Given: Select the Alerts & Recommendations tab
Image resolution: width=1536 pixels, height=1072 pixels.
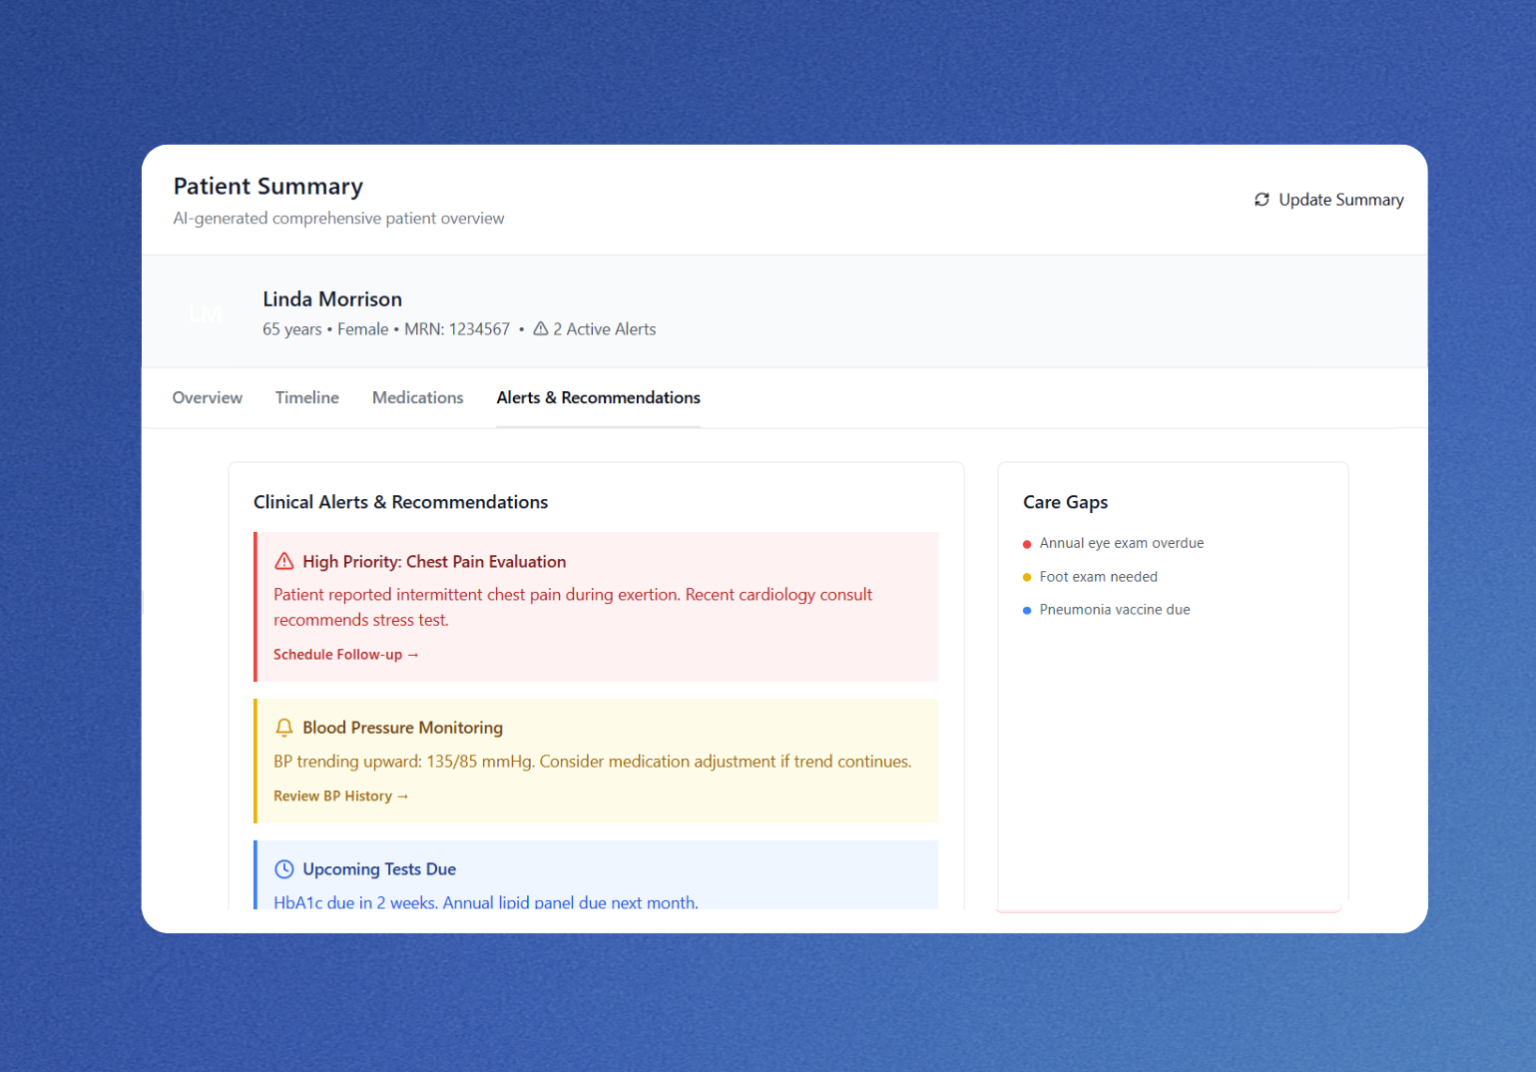Looking at the screenshot, I should 598,397.
